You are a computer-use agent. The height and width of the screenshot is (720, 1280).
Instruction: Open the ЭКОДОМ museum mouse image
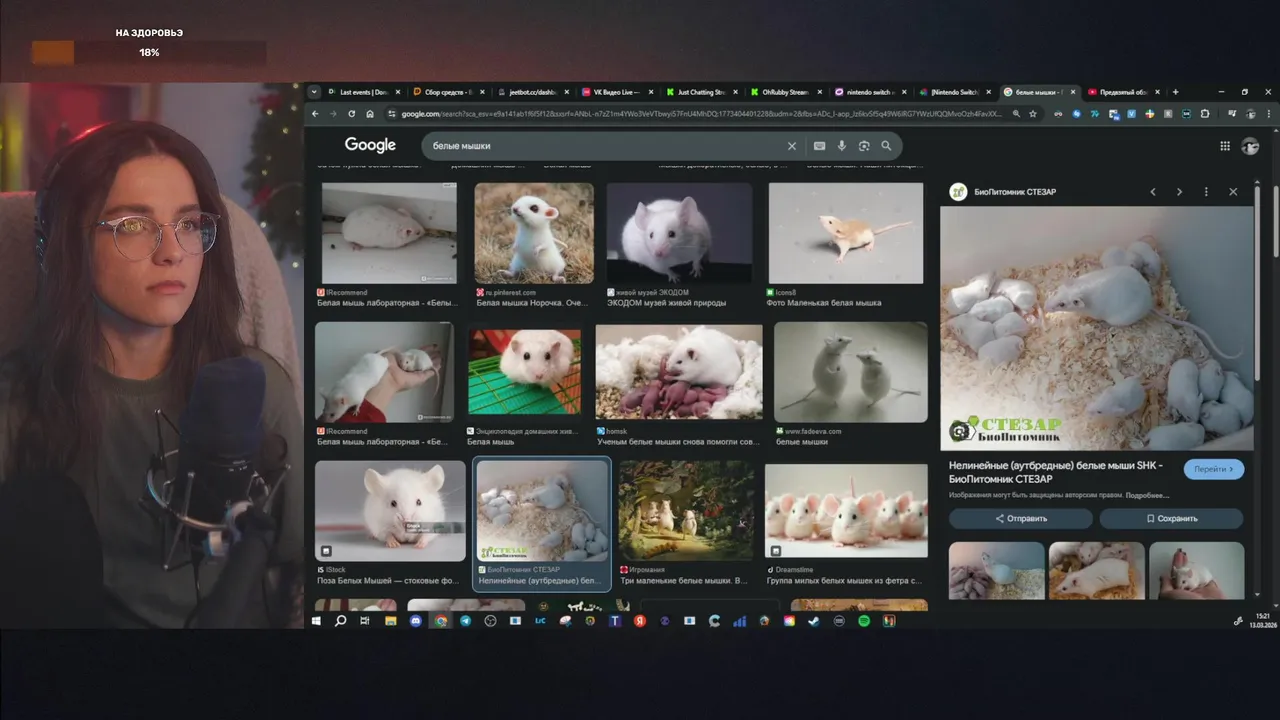tap(679, 233)
